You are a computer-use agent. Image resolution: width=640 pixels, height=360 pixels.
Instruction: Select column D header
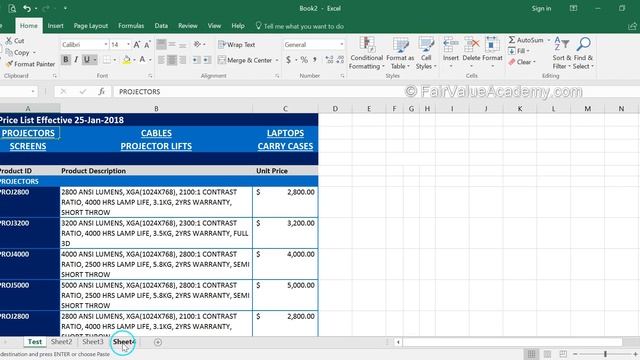(x=335, y=109)
